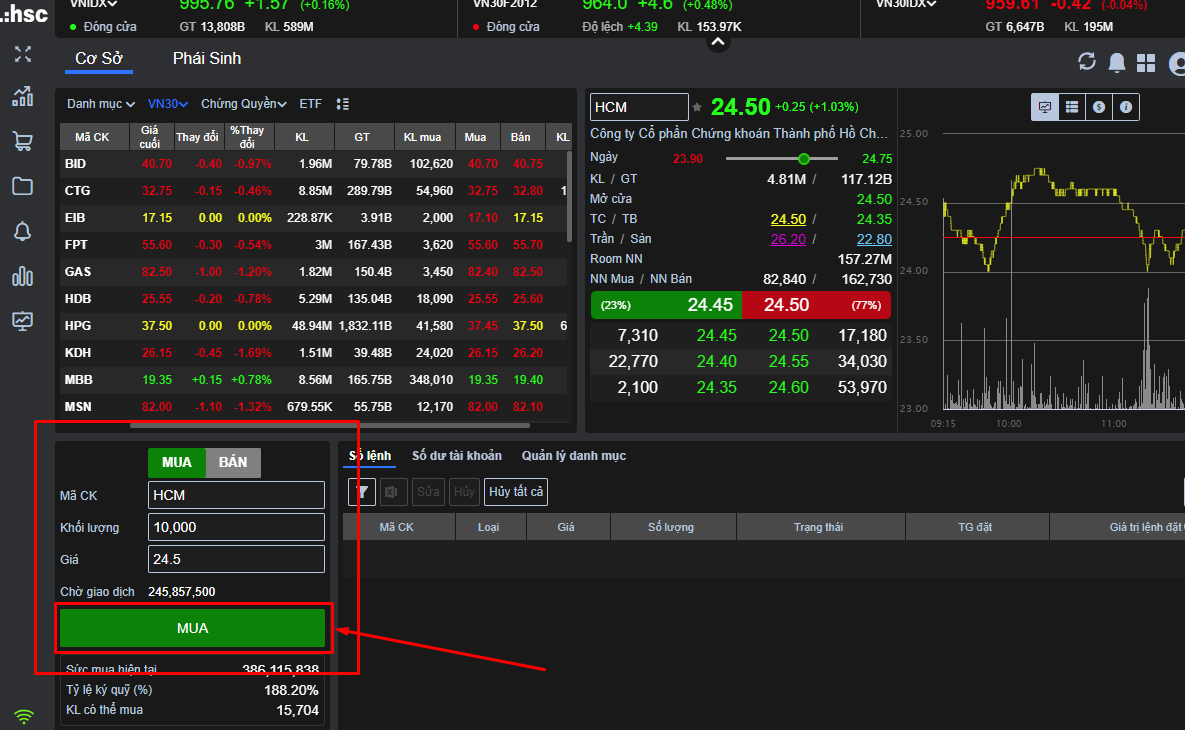Viewport: 1185px width, 730px height.
Task: Select the MBB row in the stock table
Action: click(314, 379)
